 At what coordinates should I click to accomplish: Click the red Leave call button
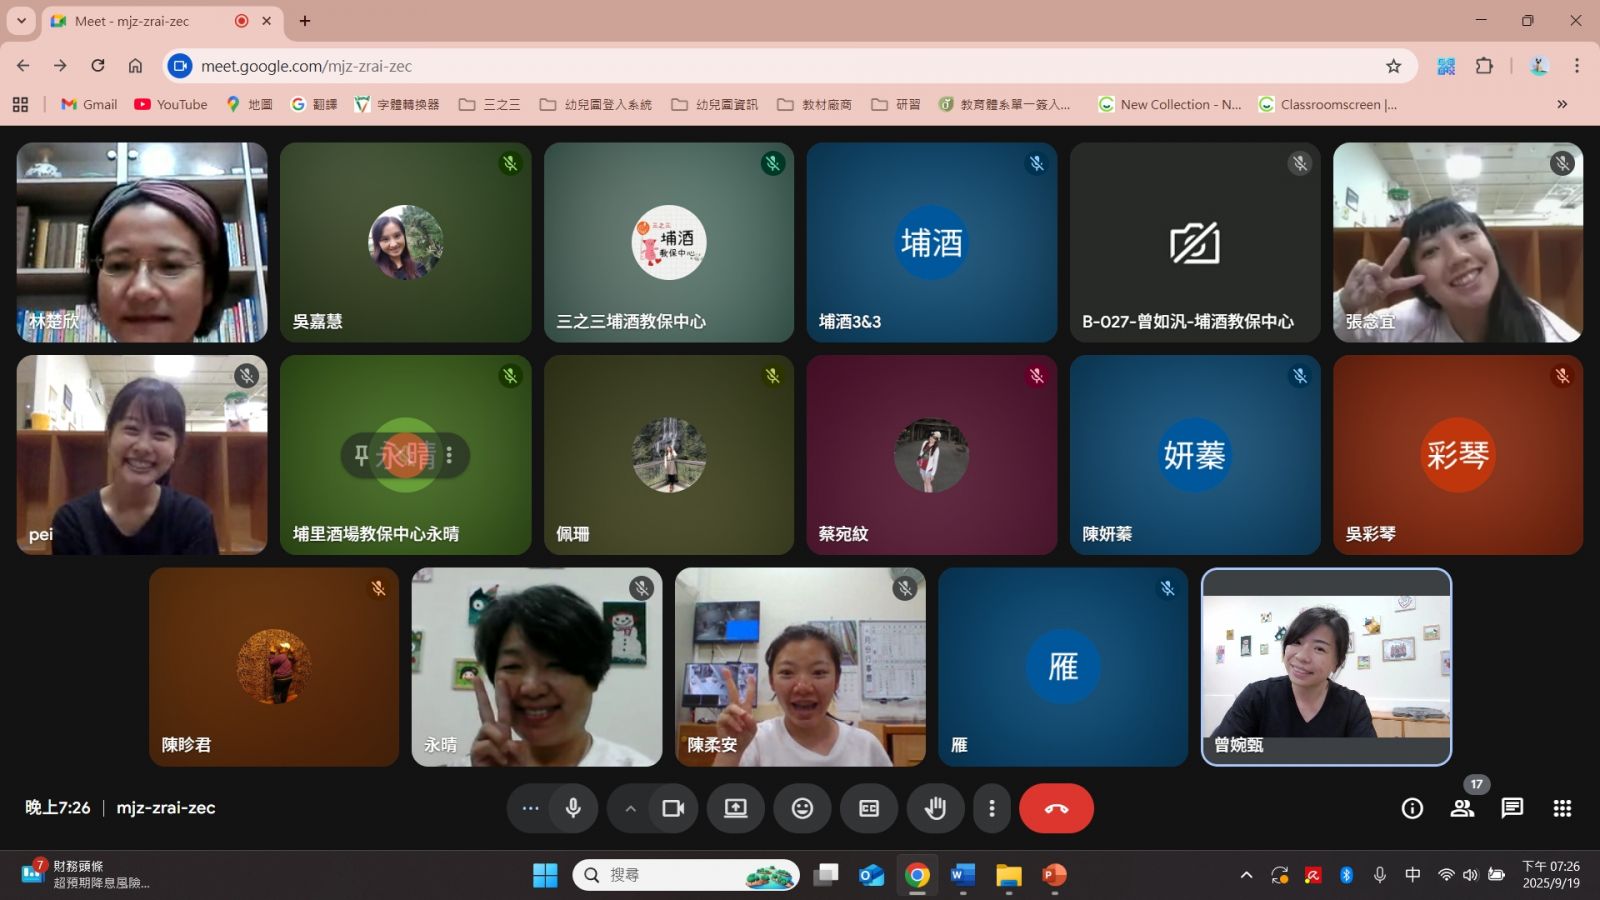1056,808
